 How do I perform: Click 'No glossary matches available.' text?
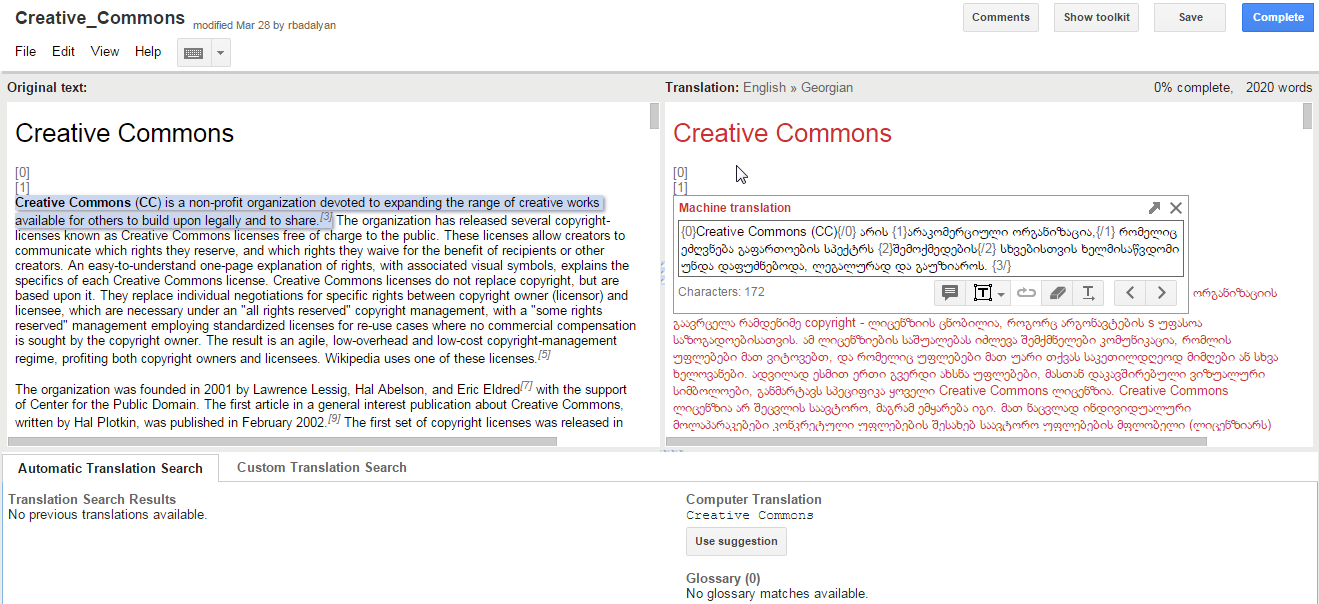[x=777, y=594]
